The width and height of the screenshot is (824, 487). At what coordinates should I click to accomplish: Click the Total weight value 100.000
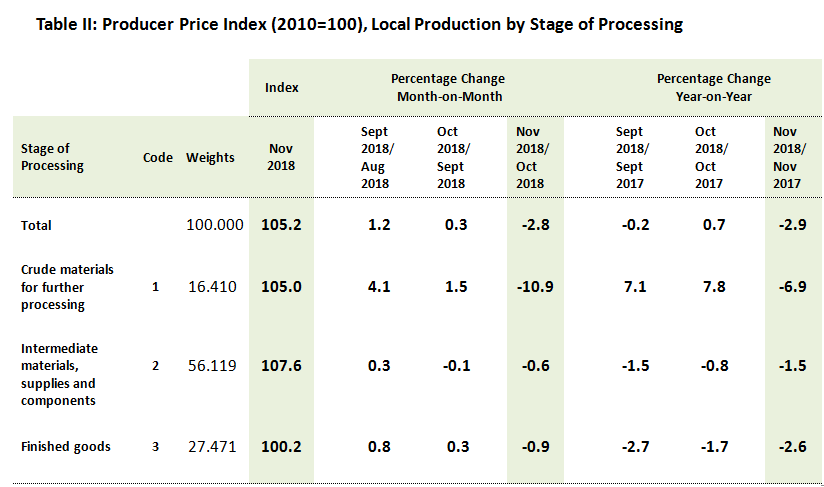point(215,226)
